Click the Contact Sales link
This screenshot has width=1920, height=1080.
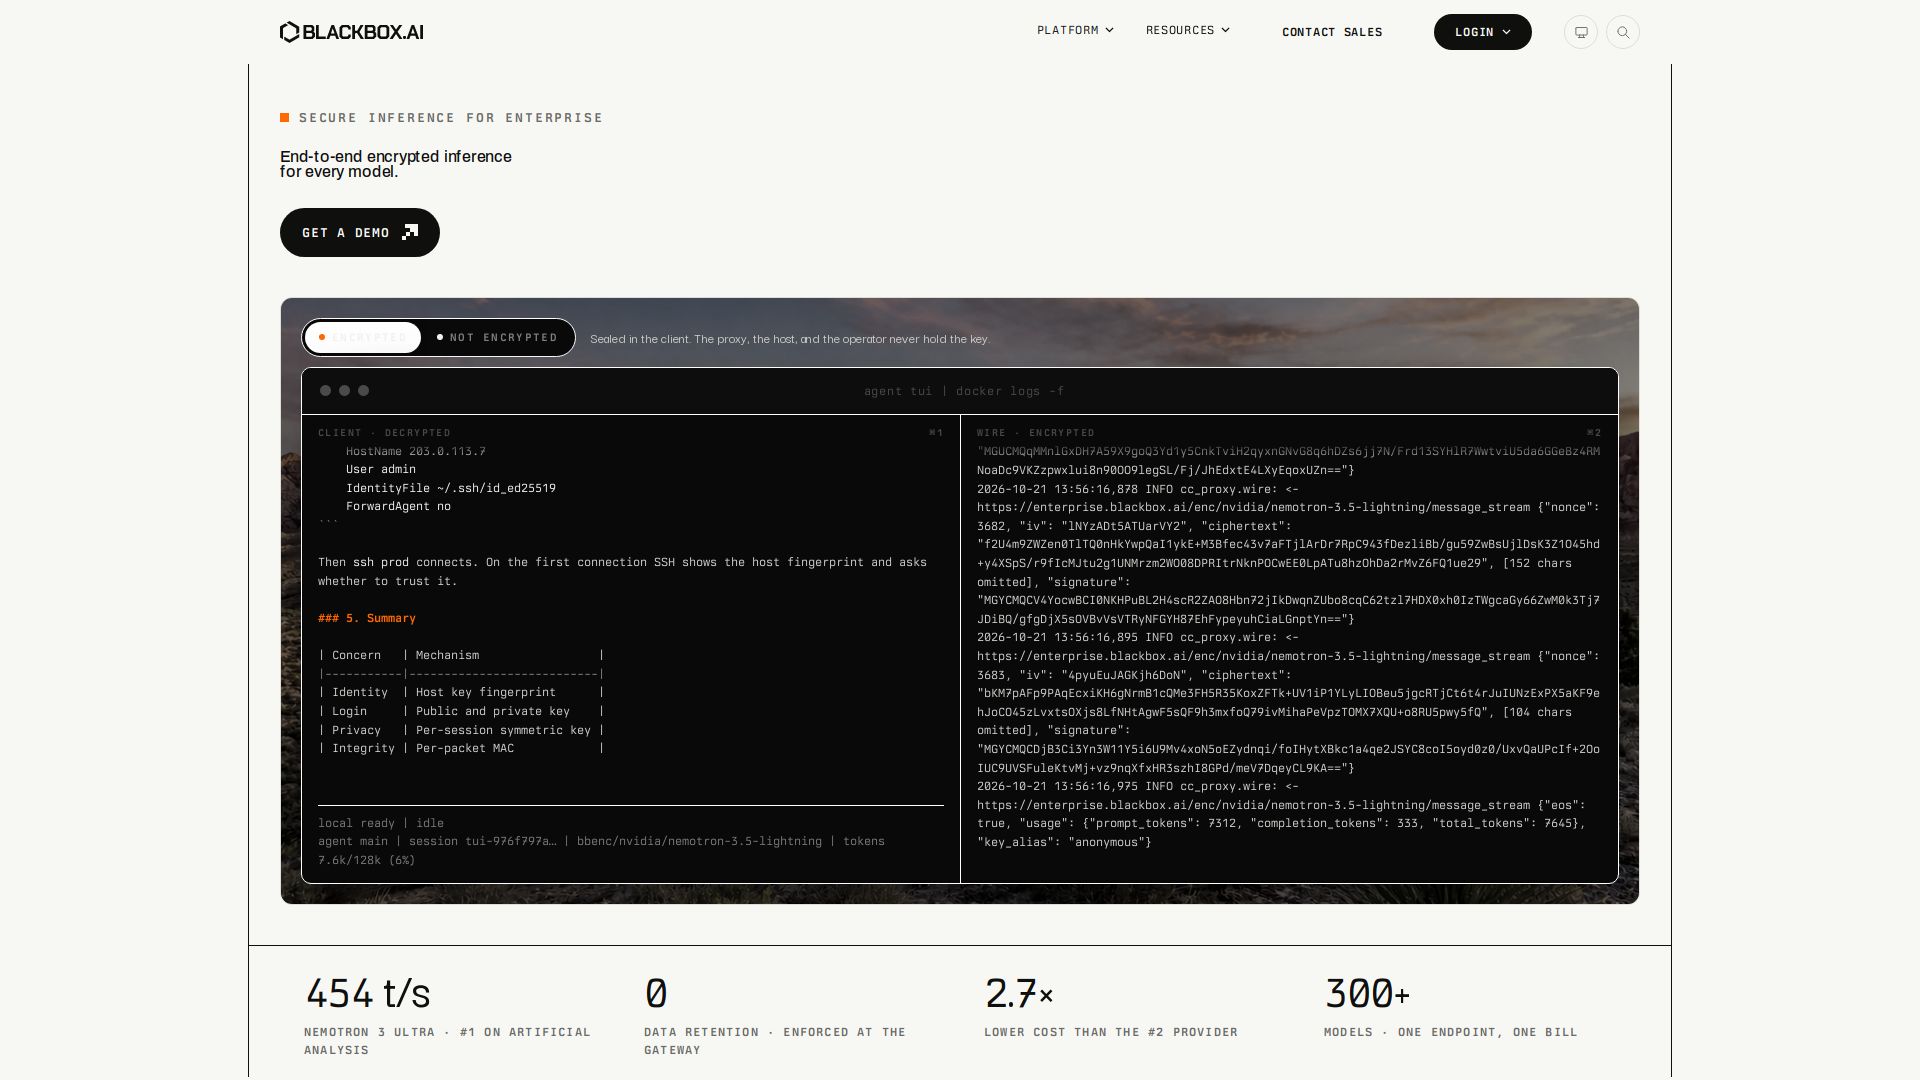(x=1332, y=32)
